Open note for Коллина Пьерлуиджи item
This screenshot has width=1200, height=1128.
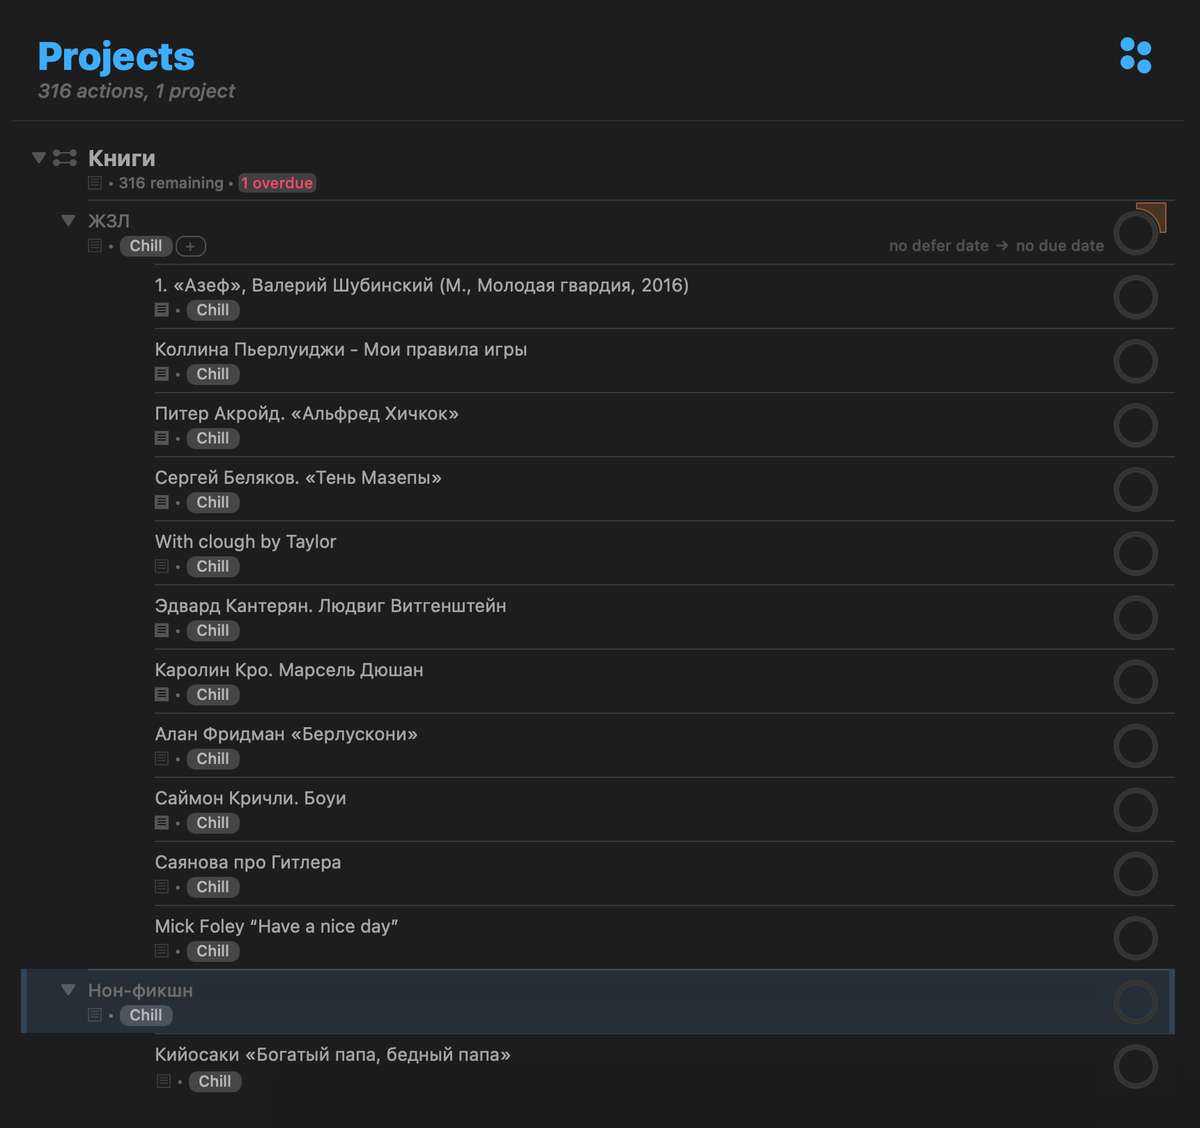[162, 374]
